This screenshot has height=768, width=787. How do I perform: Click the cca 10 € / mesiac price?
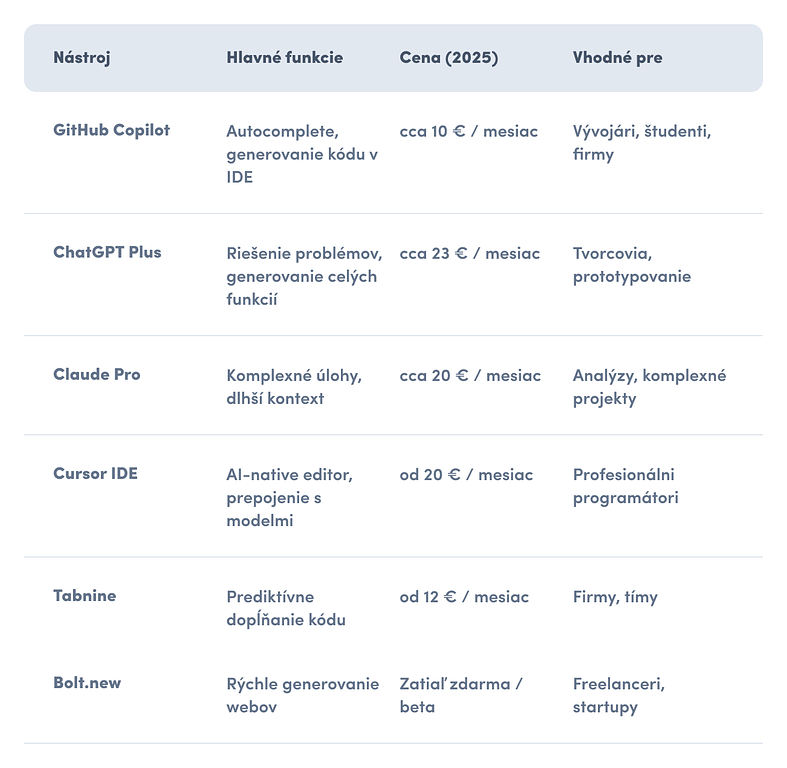pos(469,132)
